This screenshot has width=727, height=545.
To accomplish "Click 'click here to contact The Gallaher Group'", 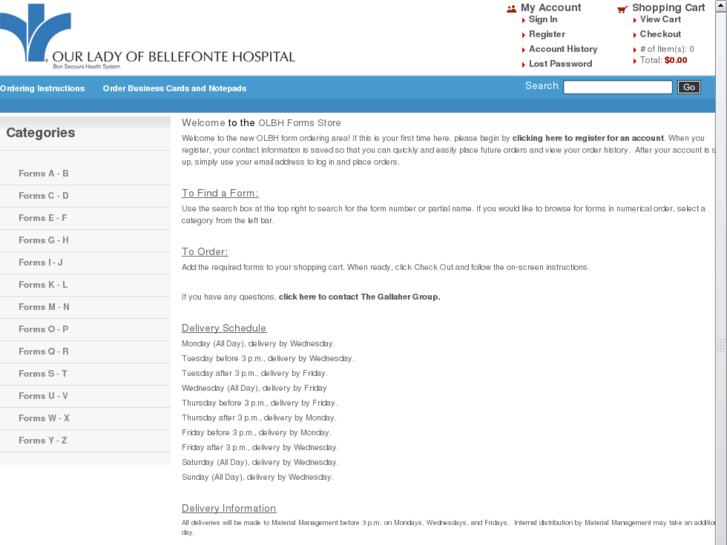I will (x=359, y=297).
